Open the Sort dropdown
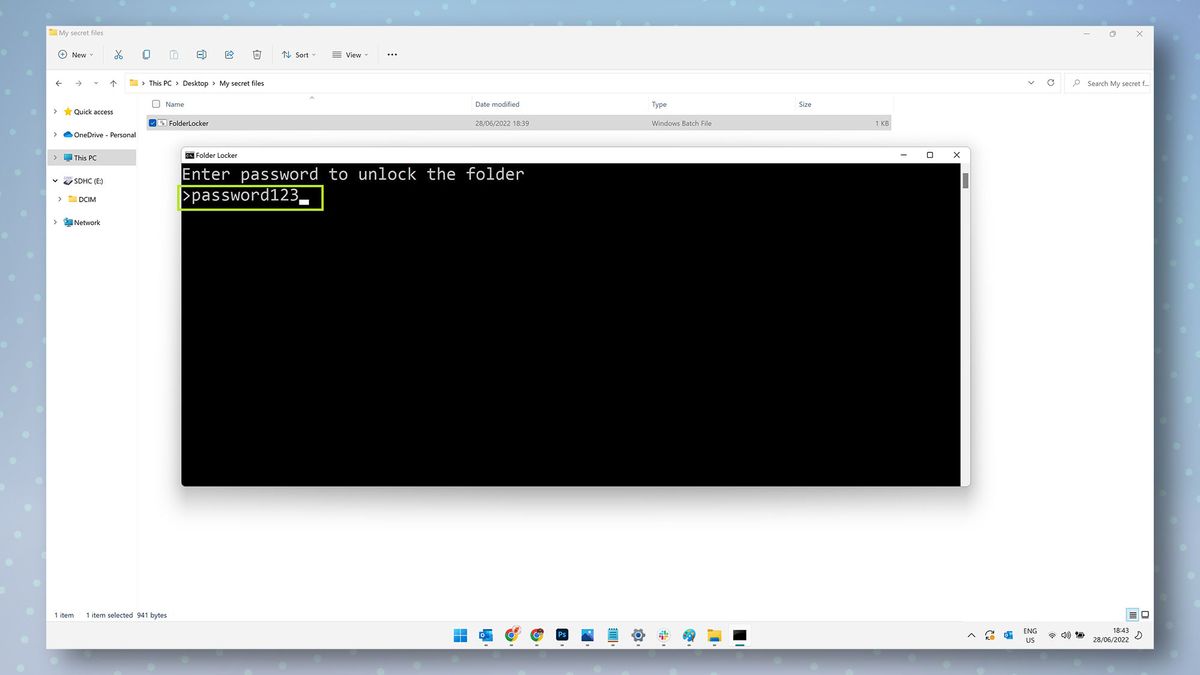The image size is (1200, 675). [298, 54]
